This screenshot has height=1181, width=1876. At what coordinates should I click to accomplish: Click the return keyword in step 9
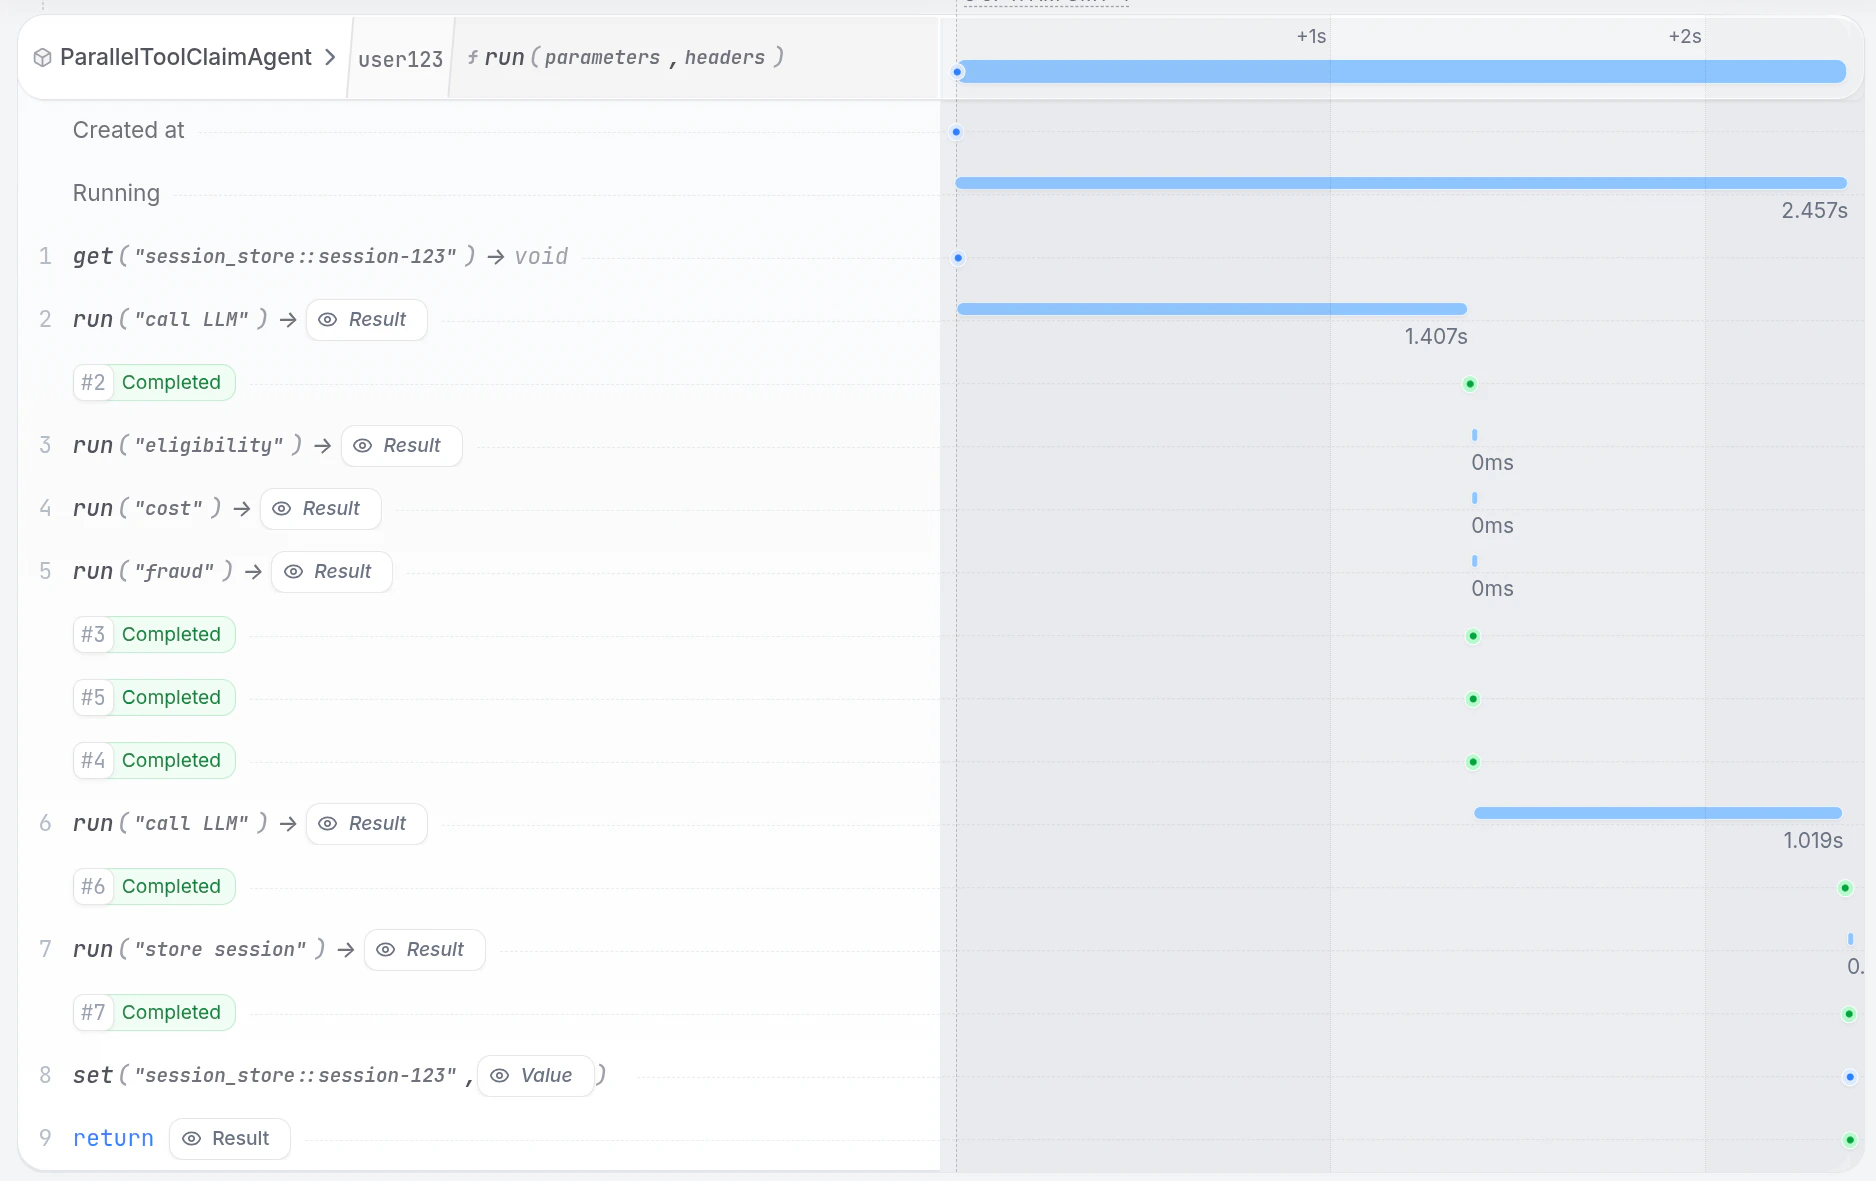pyautogui.click(x=113, y=1139)
